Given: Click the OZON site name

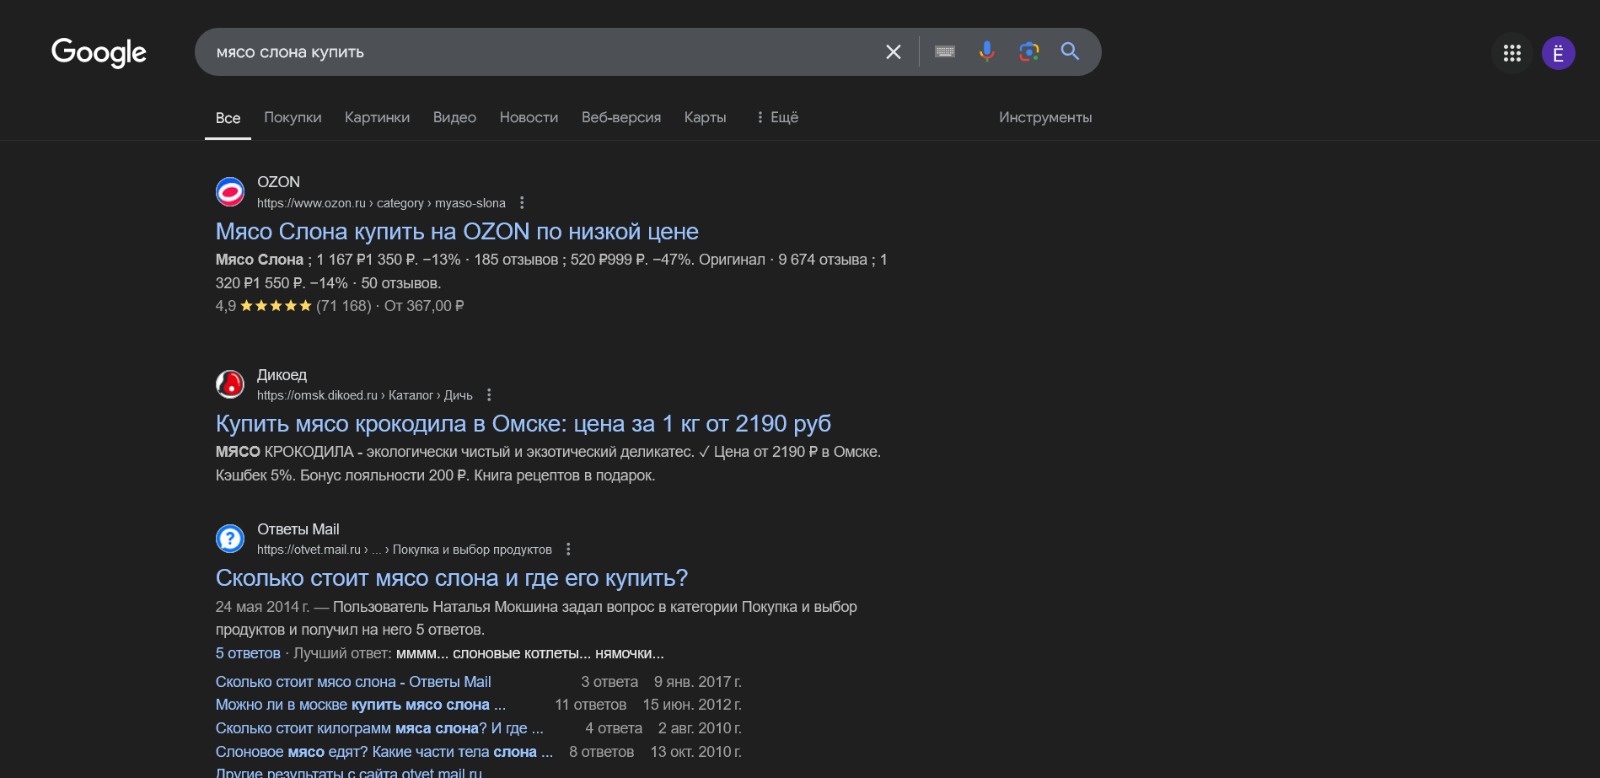Looking at the screenshot, I should pos(278,182).
